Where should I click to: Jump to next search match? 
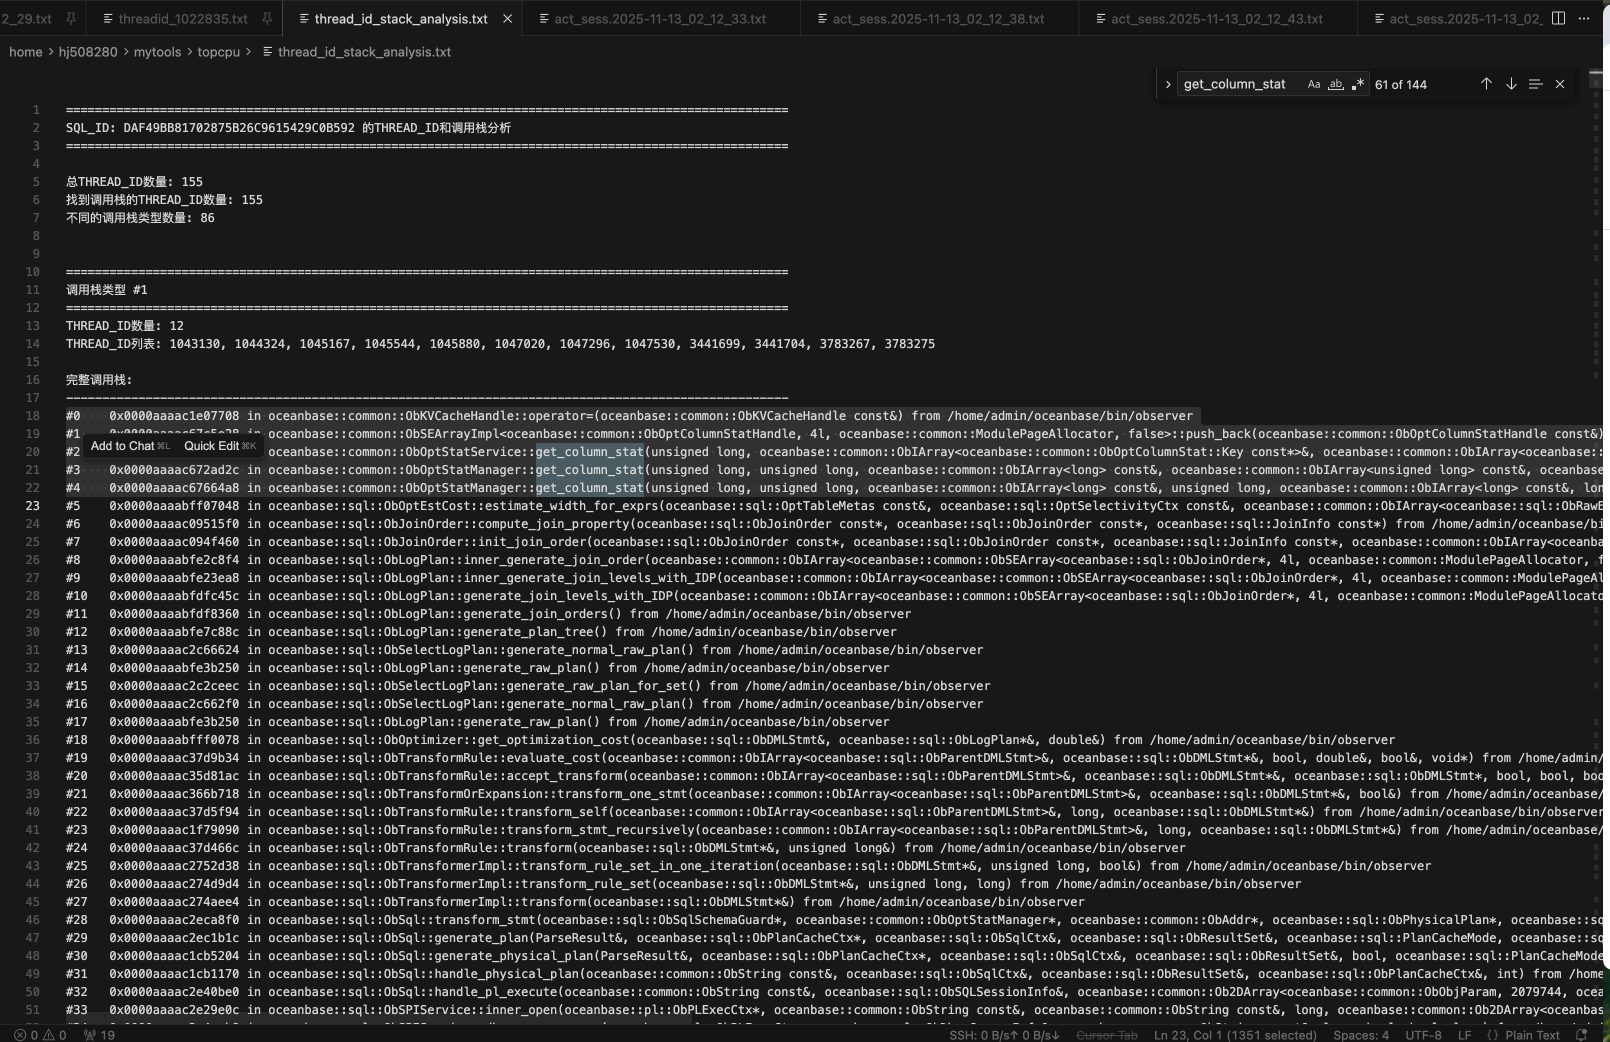(1511, 85)
